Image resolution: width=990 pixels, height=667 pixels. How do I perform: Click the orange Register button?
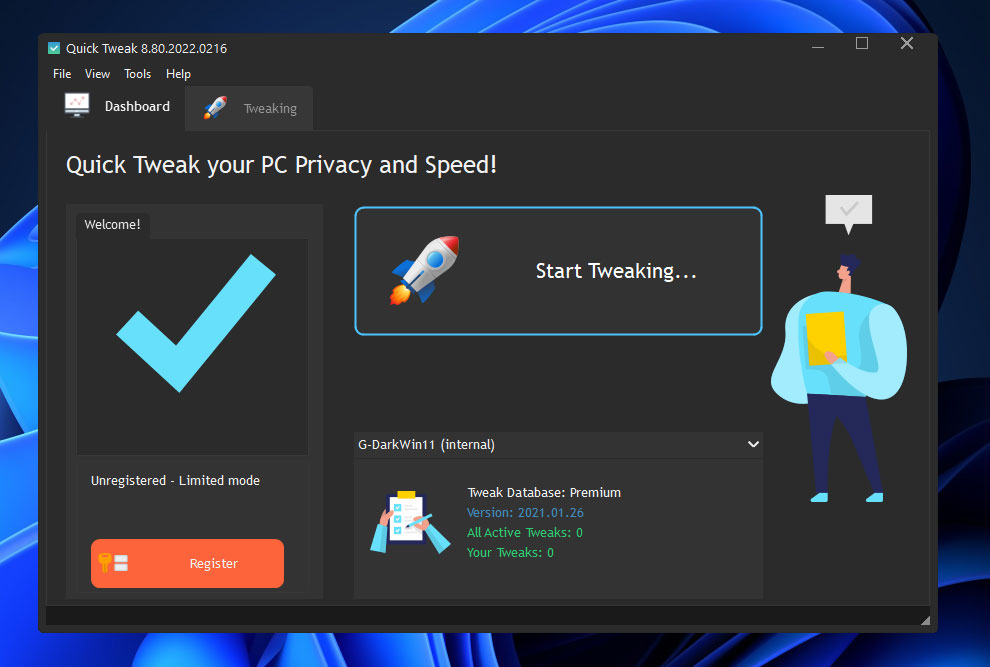(188, 563)
